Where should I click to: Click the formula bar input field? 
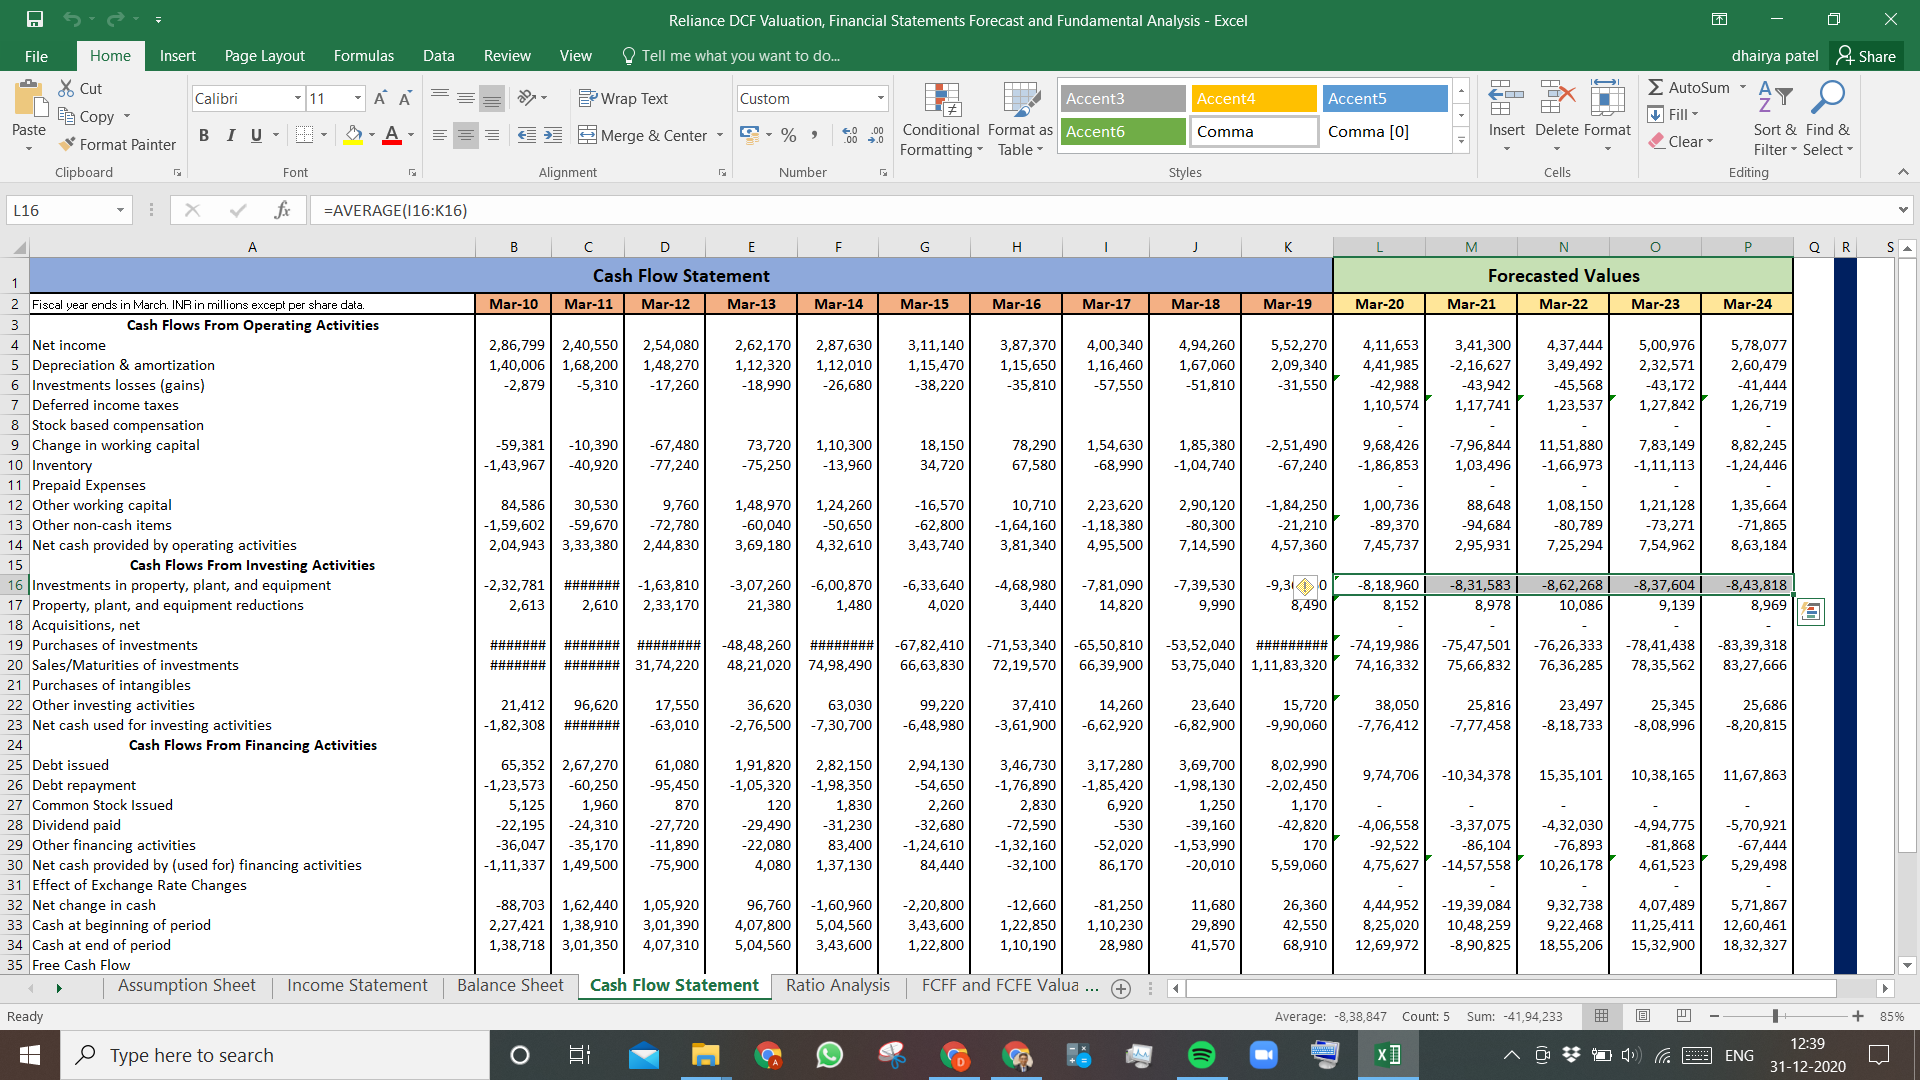point(1100,210)
